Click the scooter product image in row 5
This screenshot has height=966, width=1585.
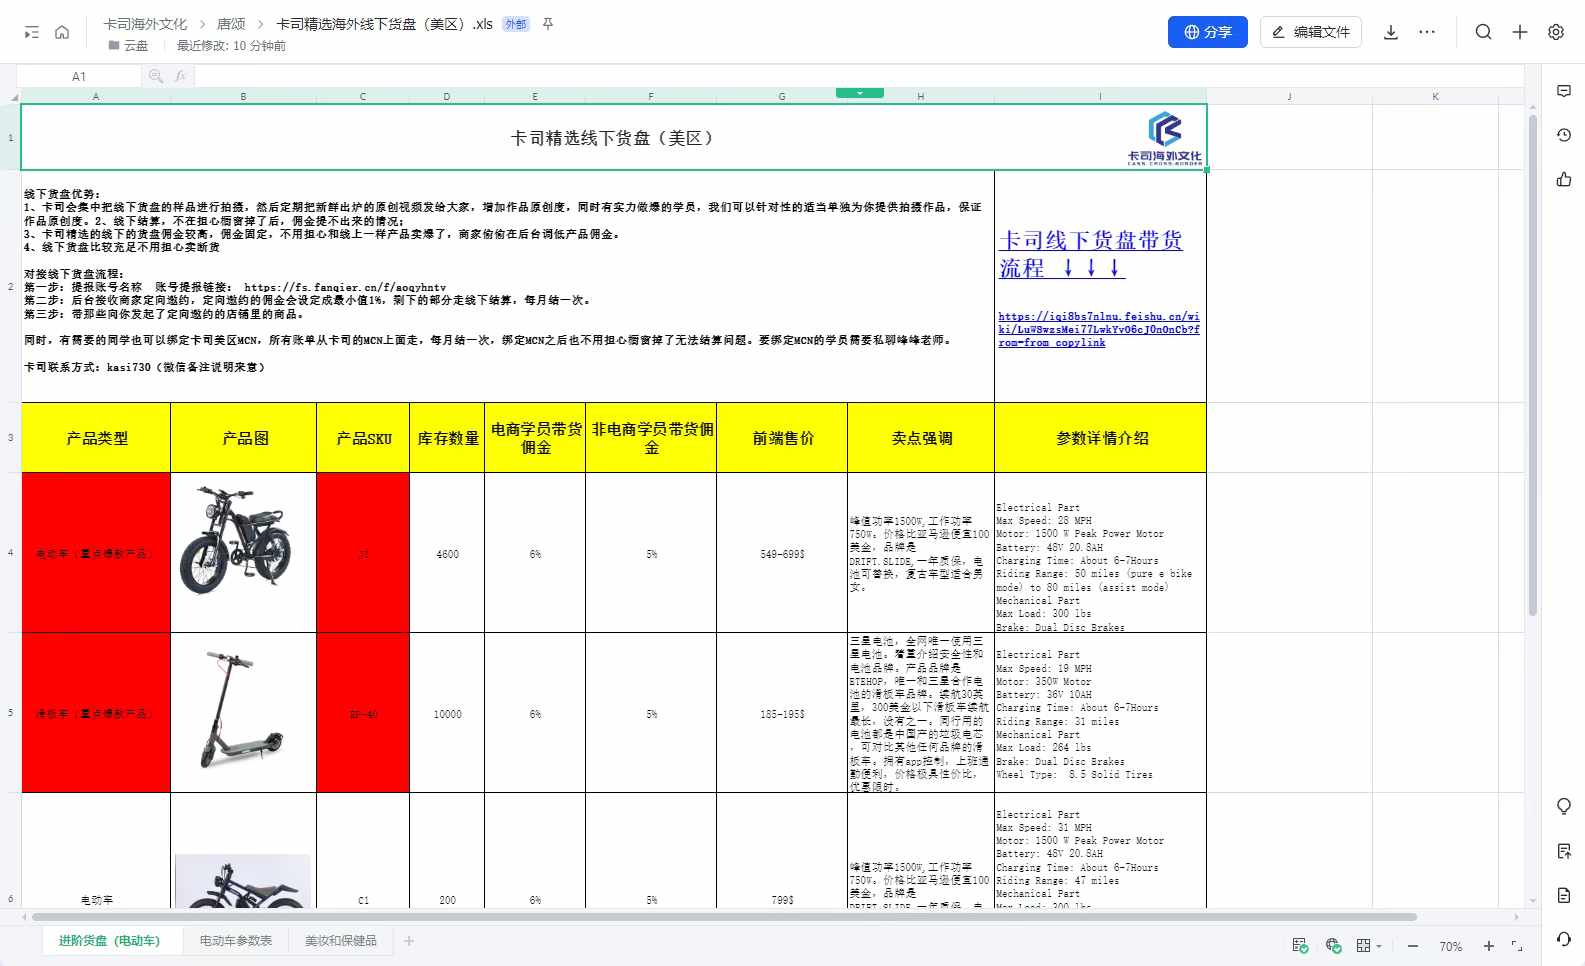pyautogui.click(x=242, y=710)
